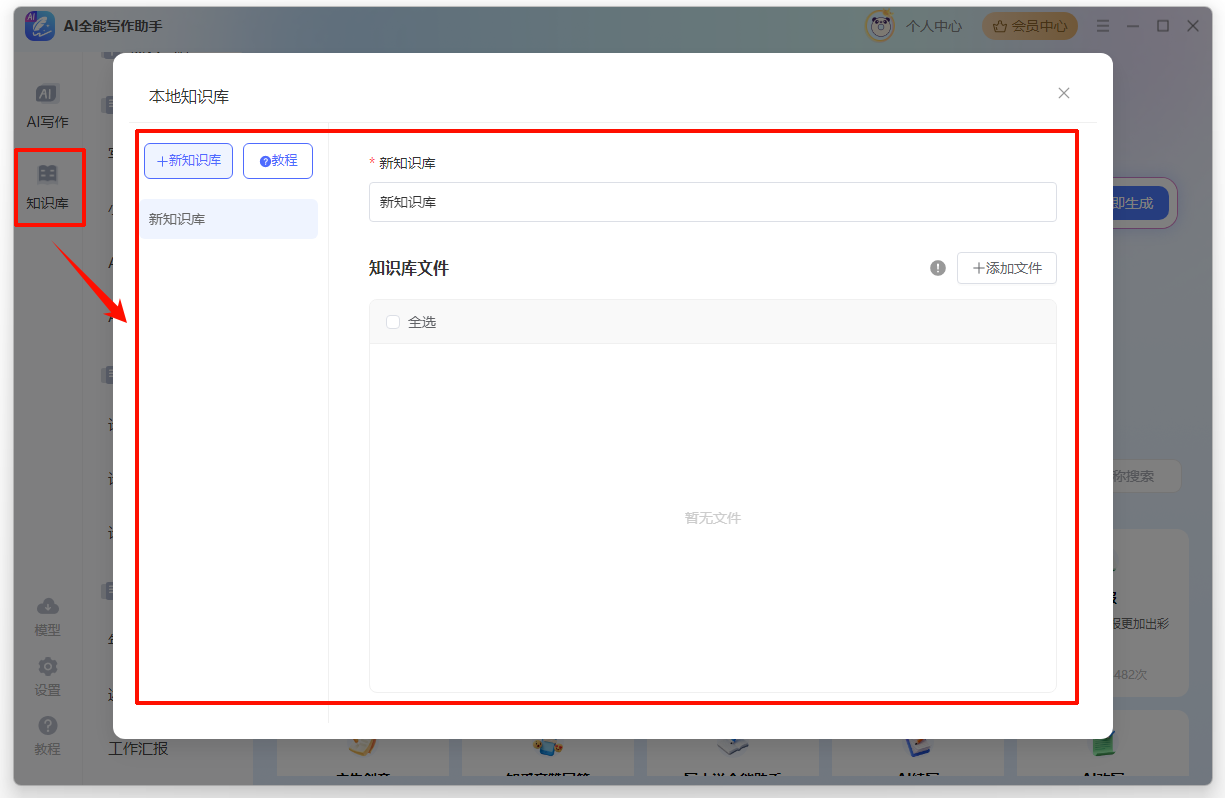Open 个人中心 in the top bar

pyautogui.click(x=933, y=26)
